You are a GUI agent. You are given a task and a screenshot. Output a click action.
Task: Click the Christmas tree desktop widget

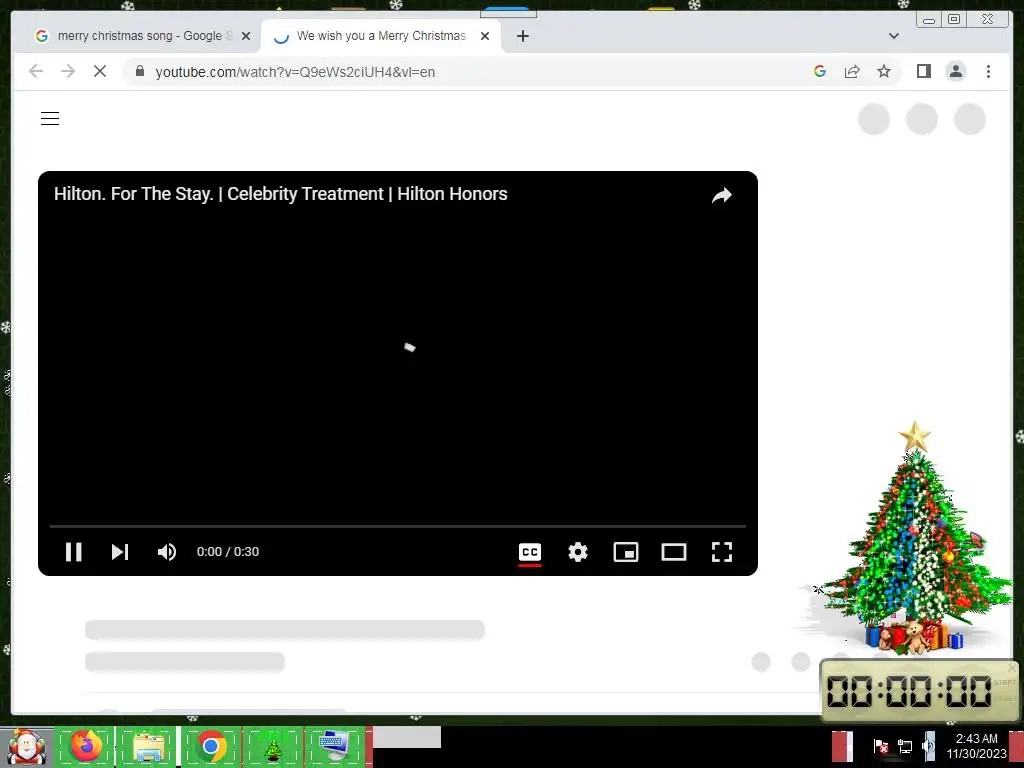[x=914, y=539]
